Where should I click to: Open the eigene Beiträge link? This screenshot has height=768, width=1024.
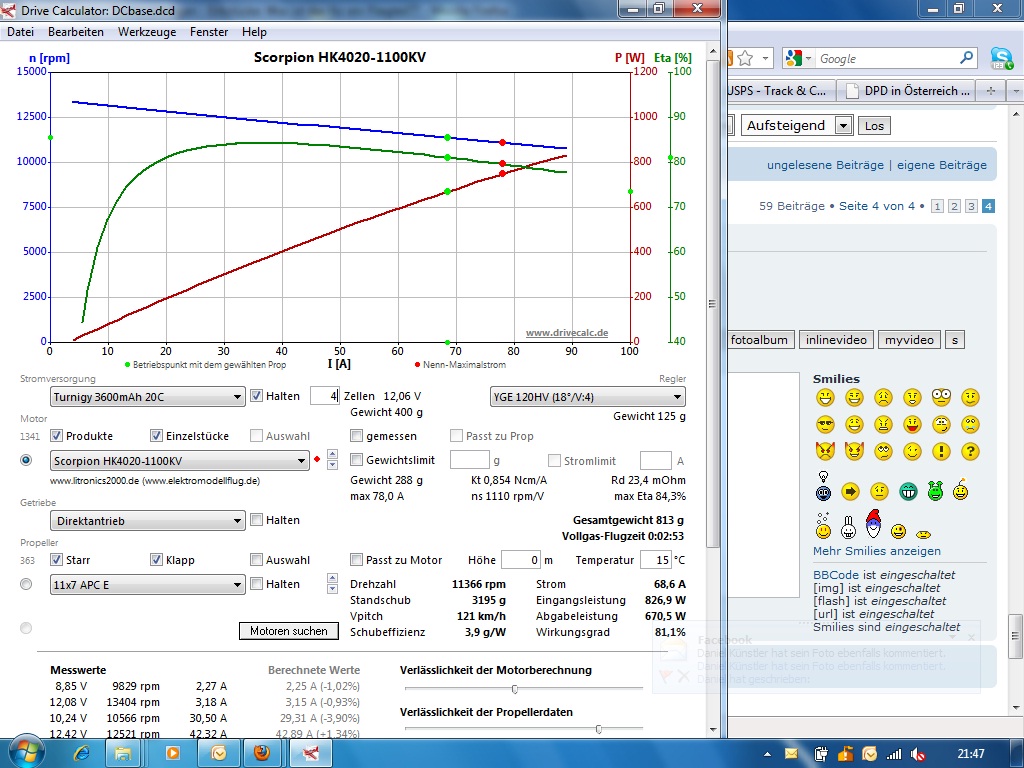pos(942,165)
